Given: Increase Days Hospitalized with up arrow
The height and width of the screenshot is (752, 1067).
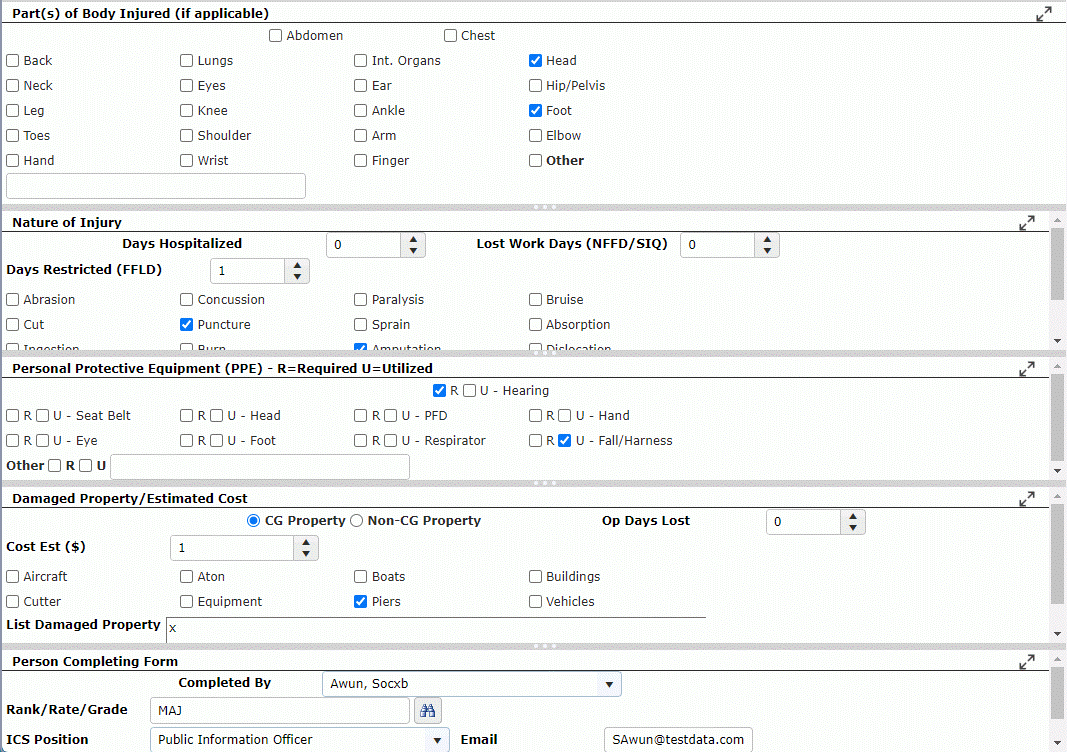Looking at the screenshot, I should click(414, 240).
